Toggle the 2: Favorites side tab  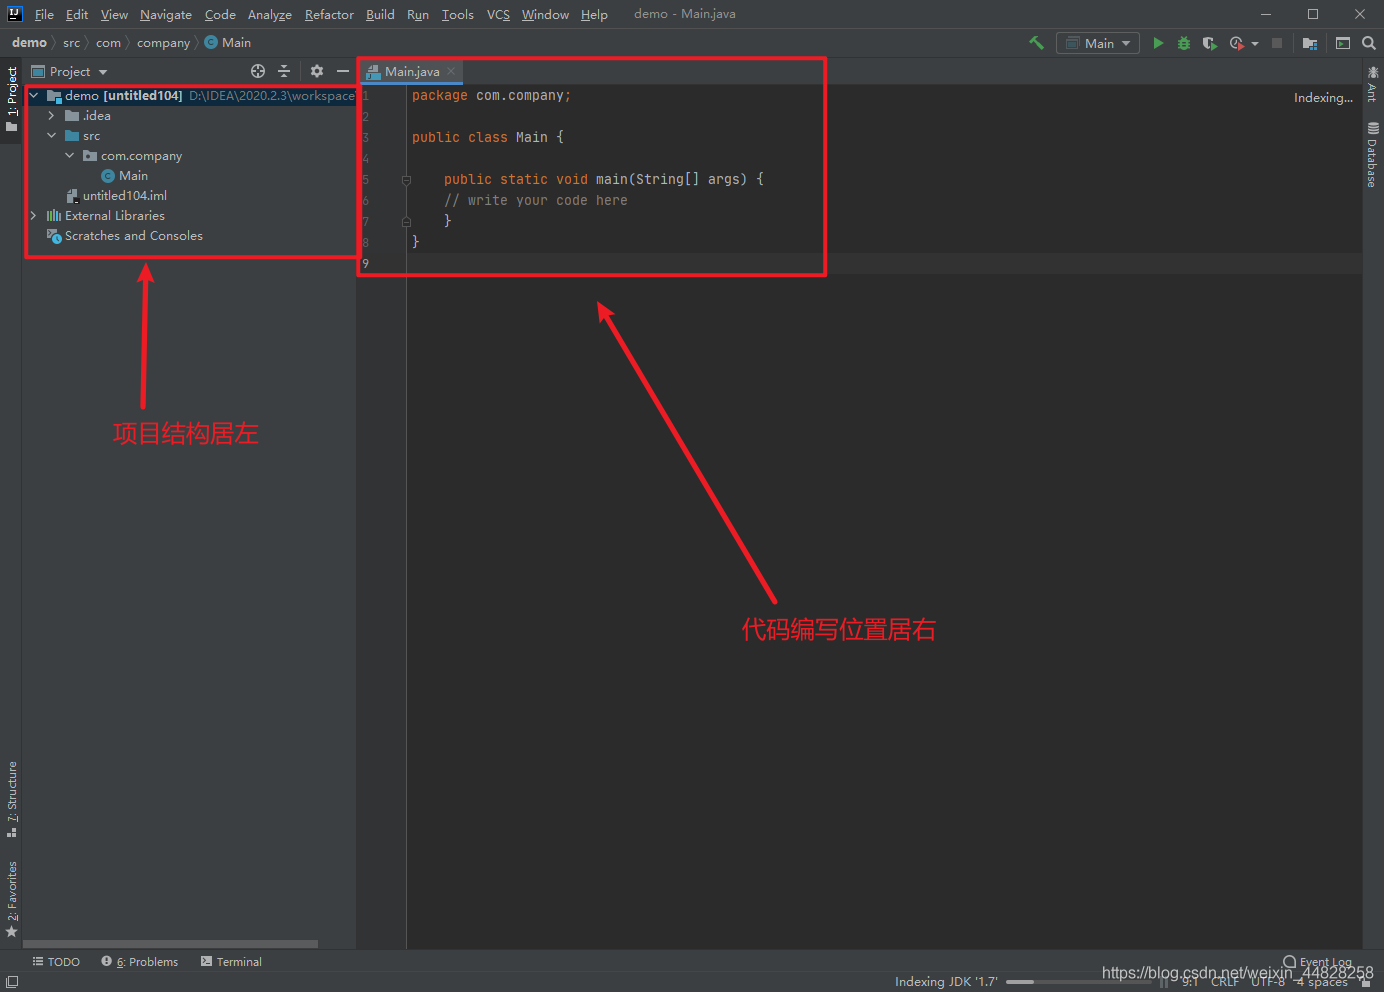coord(11,898)
